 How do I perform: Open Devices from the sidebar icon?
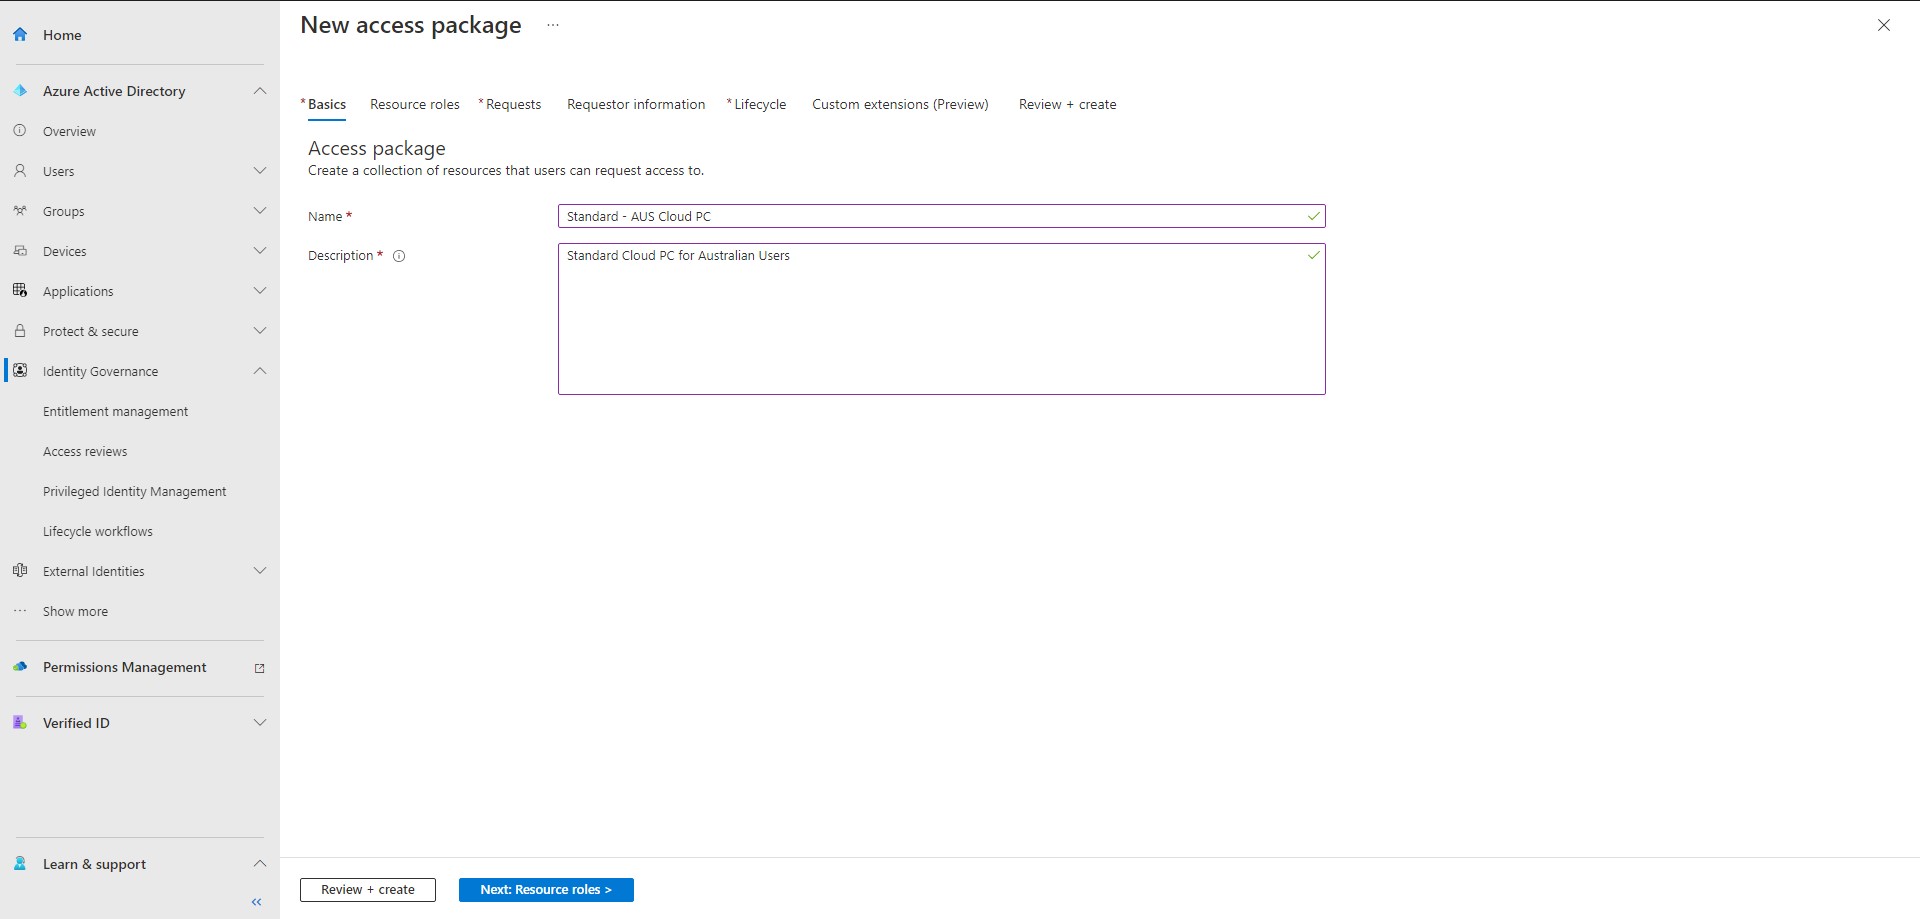(20, 250)
